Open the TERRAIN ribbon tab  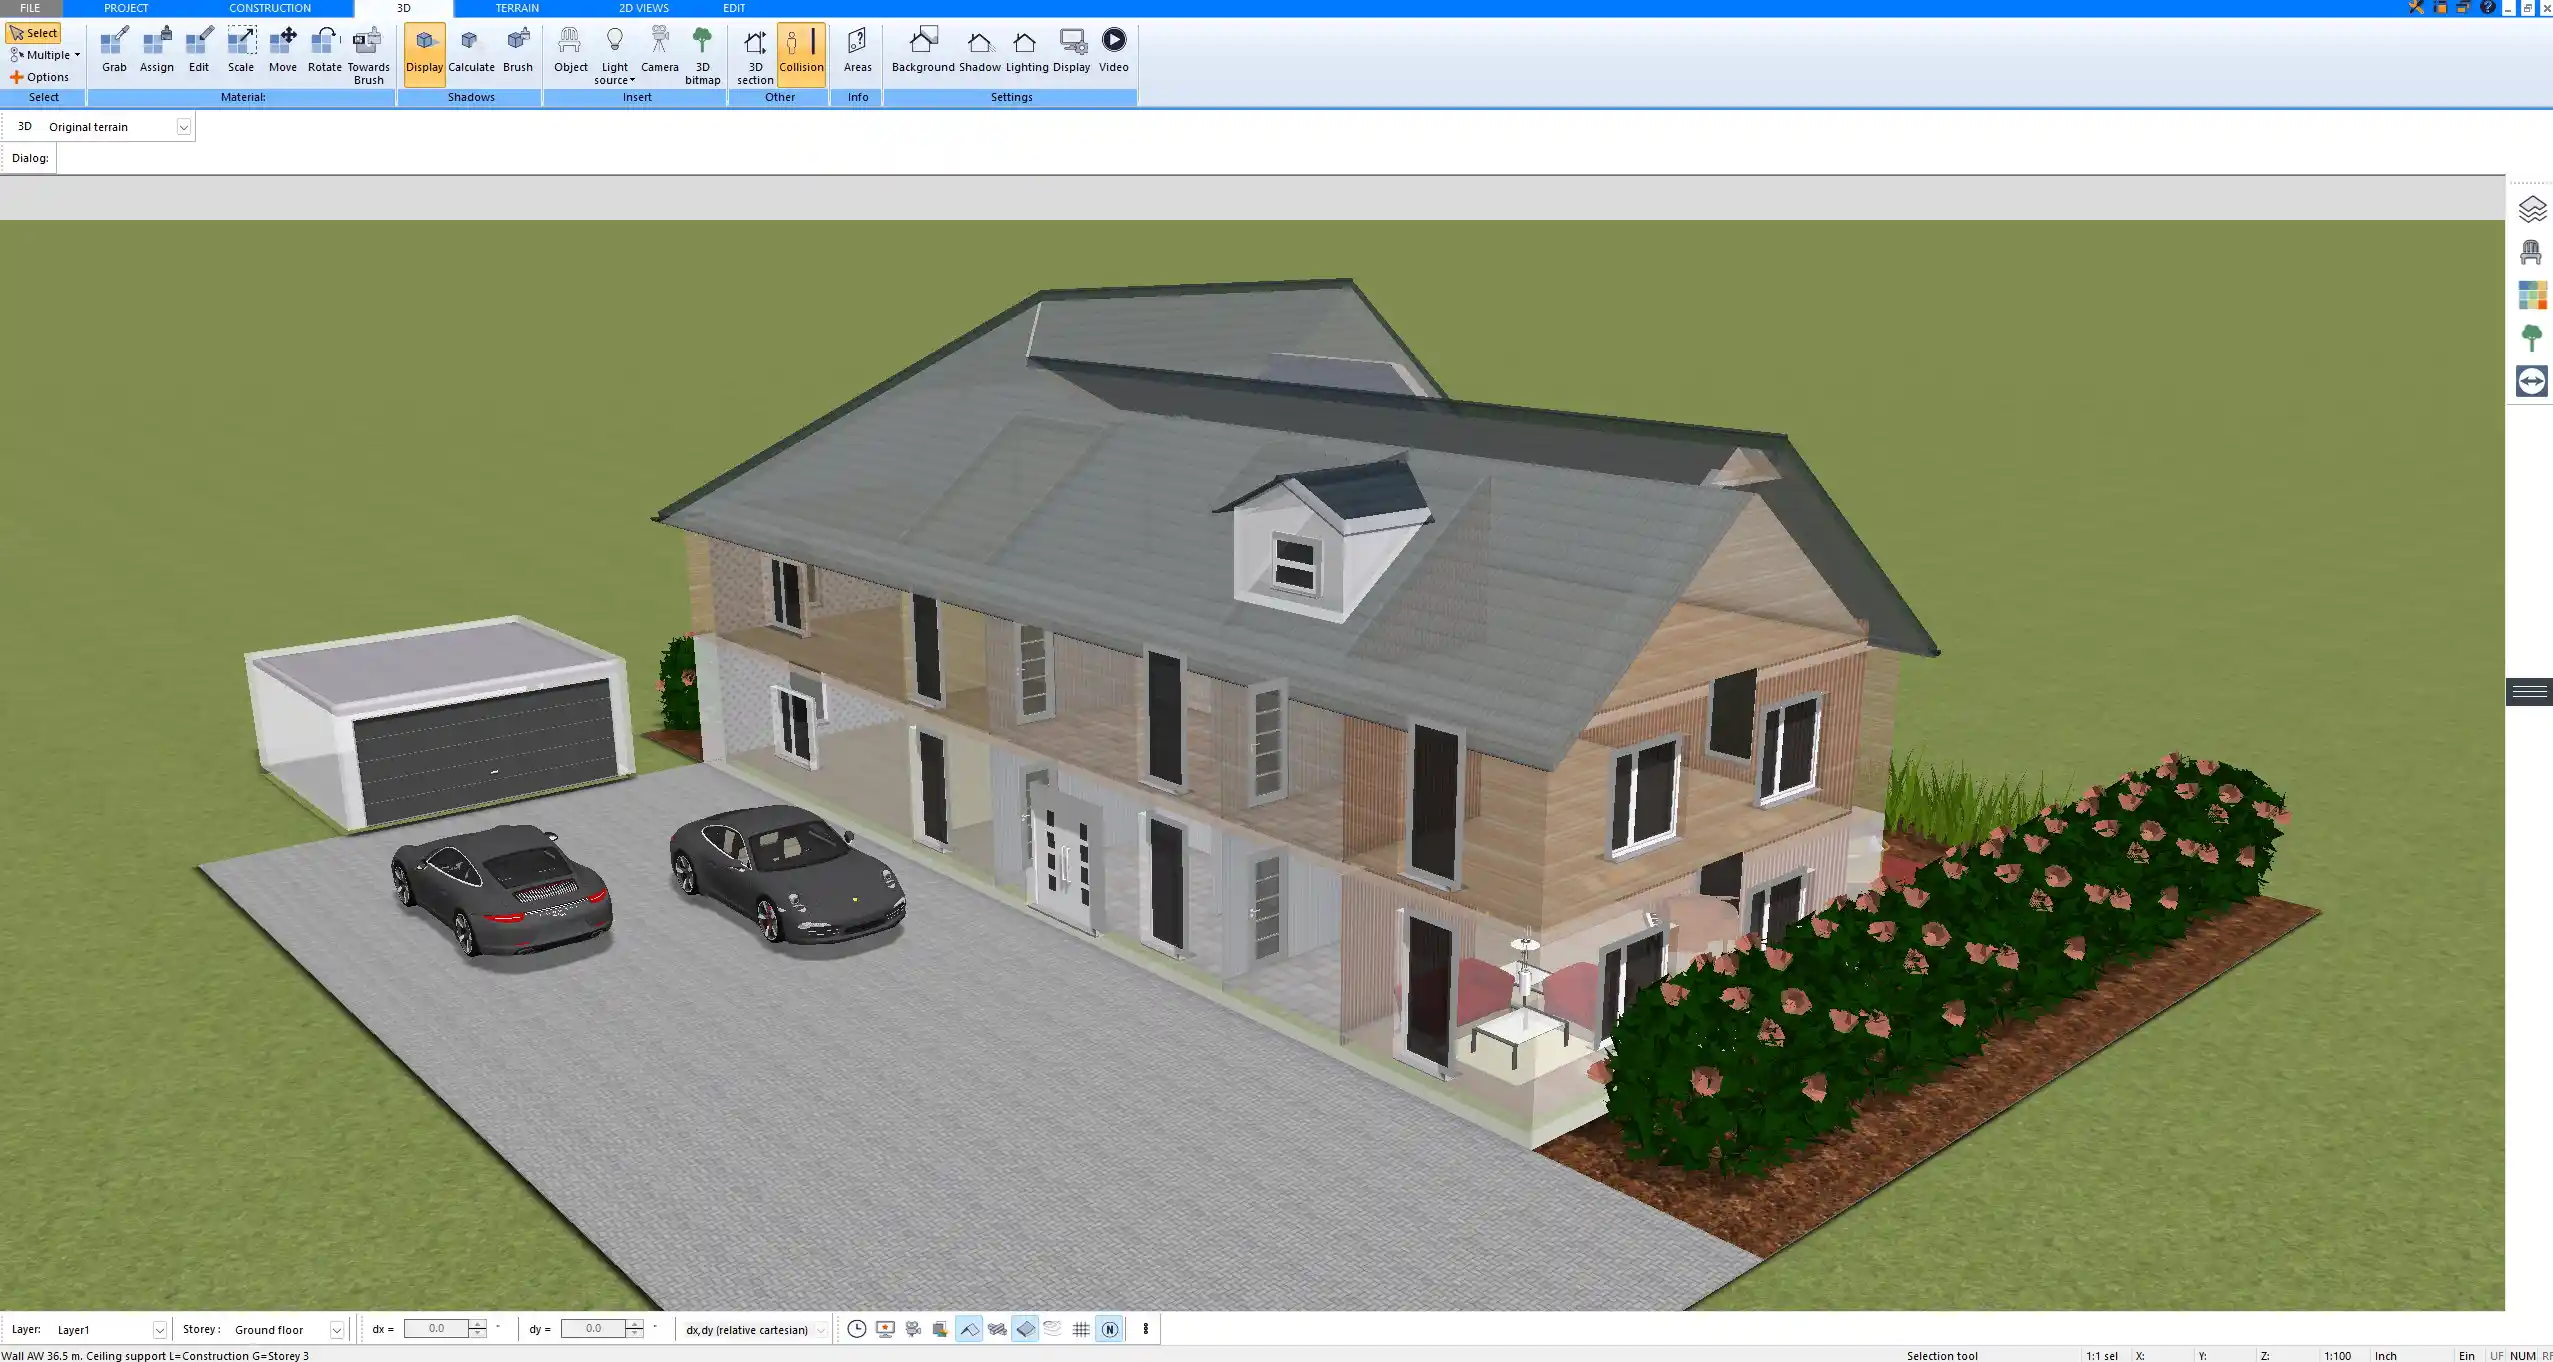[517, 8]
